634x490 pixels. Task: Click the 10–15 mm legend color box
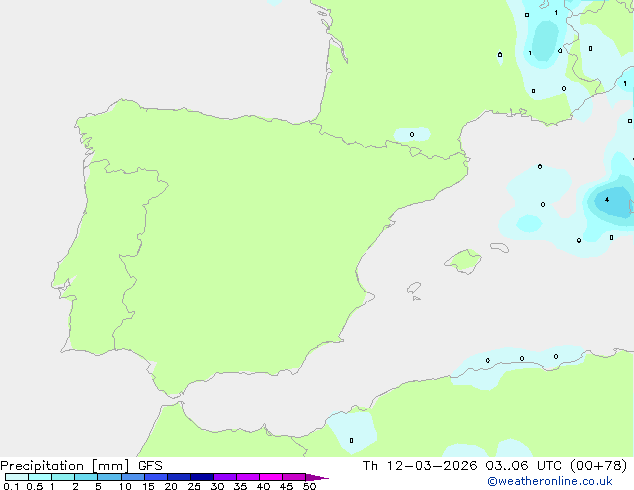[132, 477]
